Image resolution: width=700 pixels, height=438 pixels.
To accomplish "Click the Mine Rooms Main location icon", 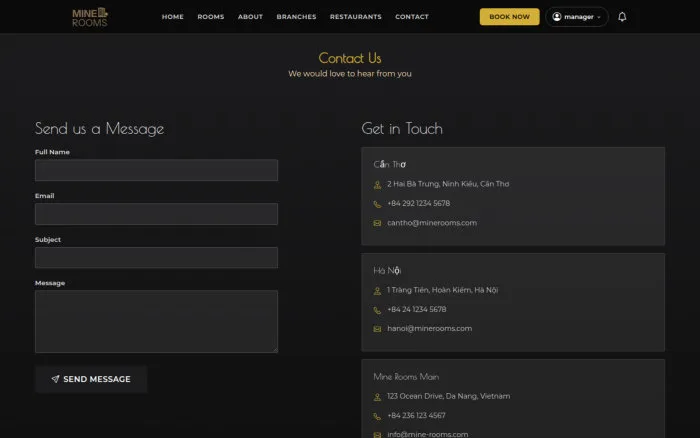I will (377, 397).
